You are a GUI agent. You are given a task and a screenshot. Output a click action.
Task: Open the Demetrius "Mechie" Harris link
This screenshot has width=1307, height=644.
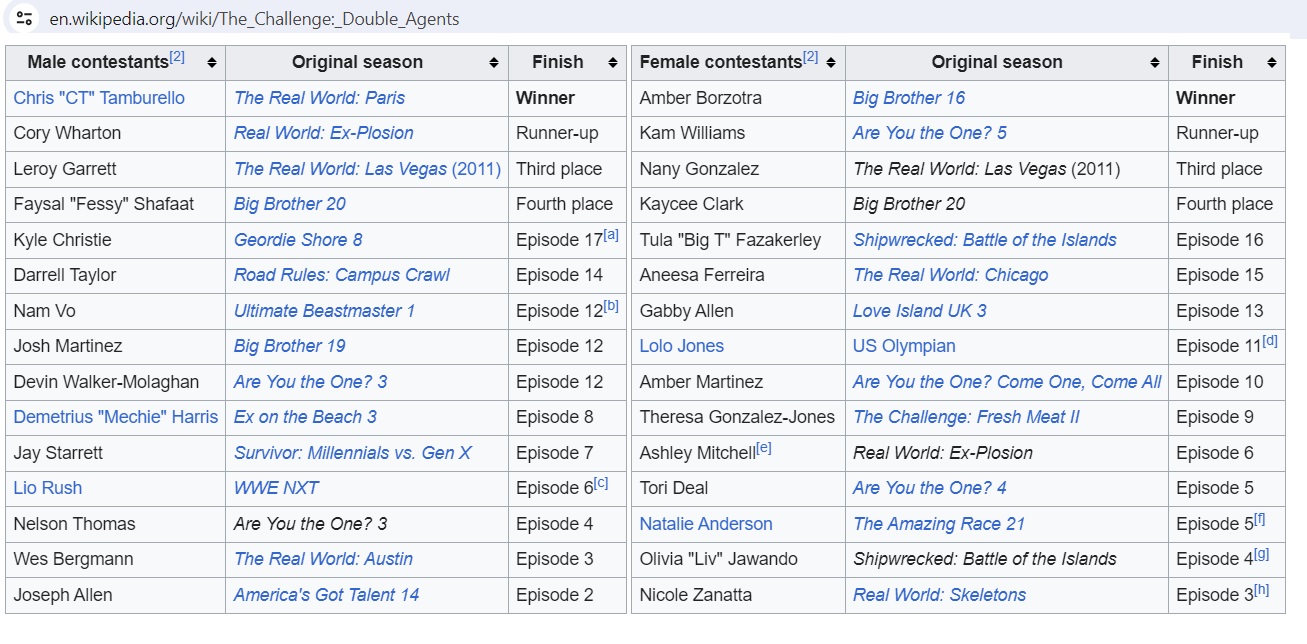tap(115, 417)
